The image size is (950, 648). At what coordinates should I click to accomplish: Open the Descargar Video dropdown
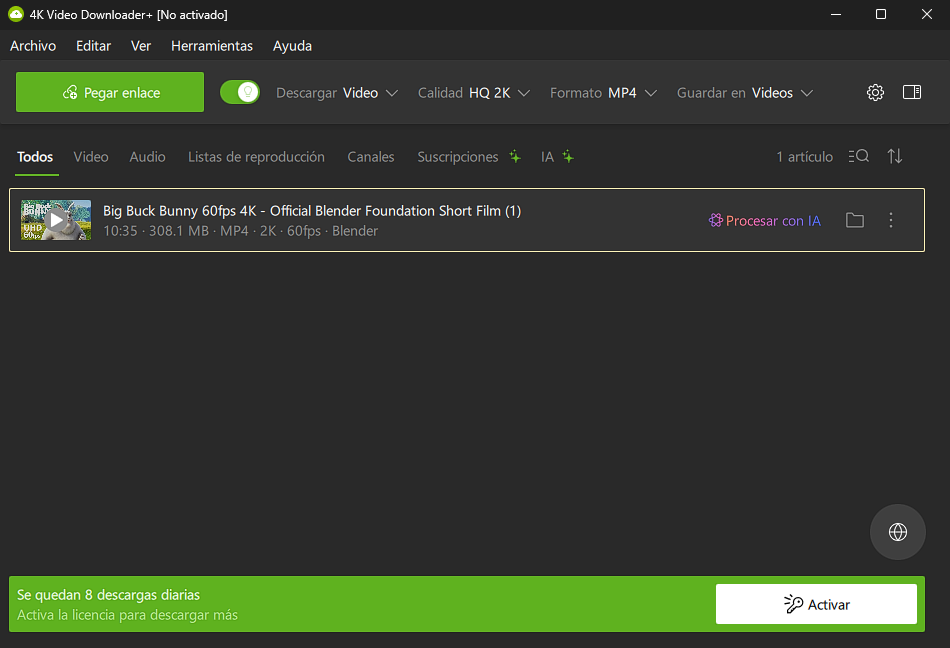(x=337, y=93)
